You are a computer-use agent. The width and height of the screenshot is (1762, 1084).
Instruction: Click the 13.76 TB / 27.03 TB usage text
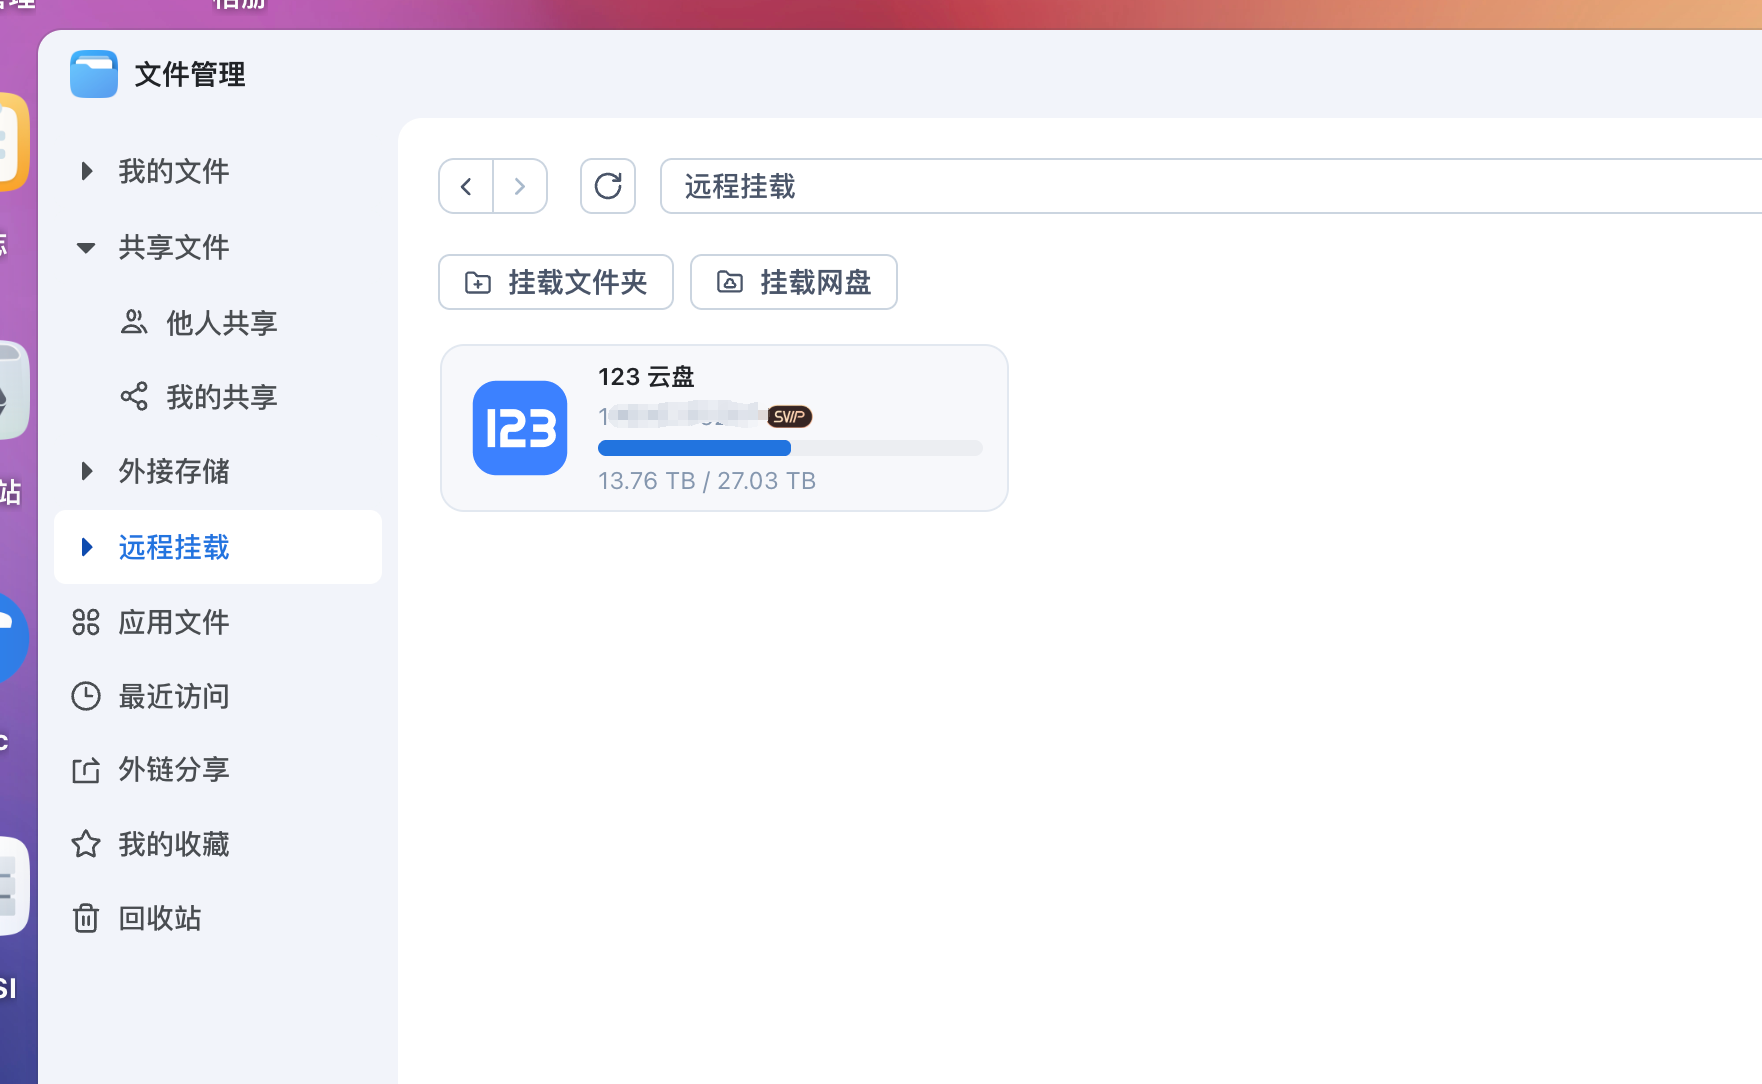pos(707,481)
